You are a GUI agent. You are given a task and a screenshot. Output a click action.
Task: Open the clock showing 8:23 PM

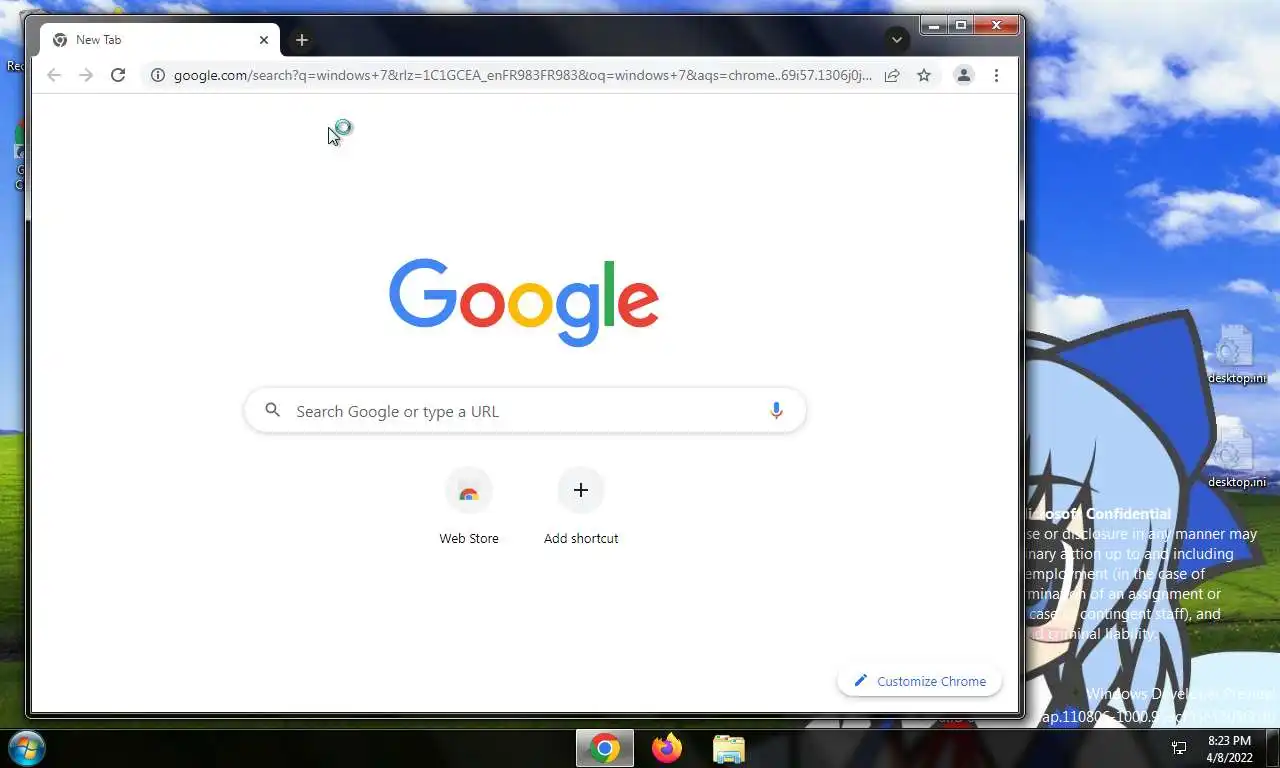click(x=1229, y=749)
